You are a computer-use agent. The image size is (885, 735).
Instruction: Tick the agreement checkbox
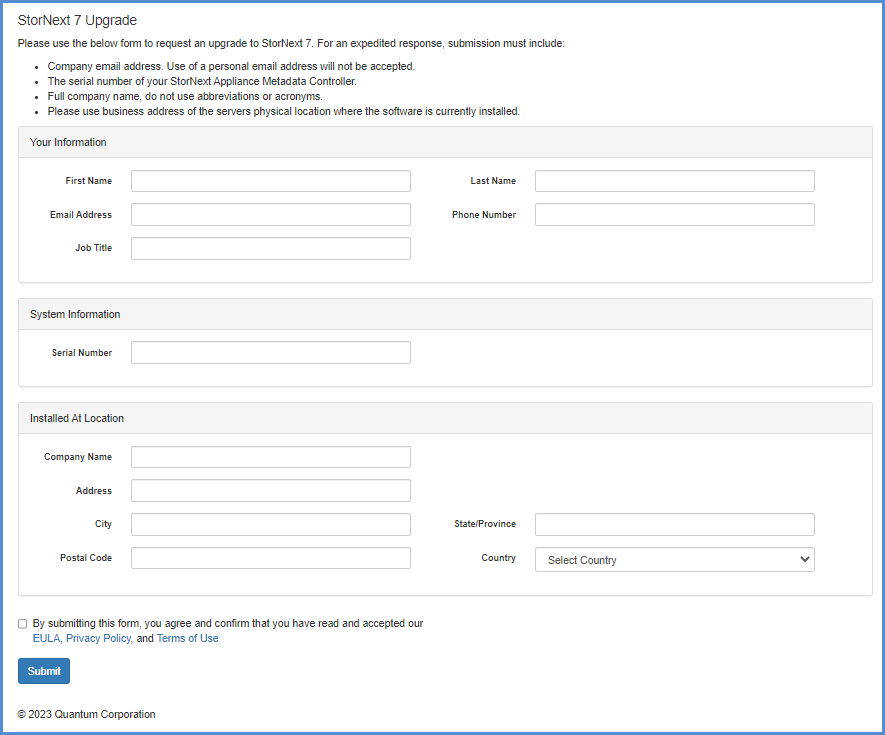(23, 624)
